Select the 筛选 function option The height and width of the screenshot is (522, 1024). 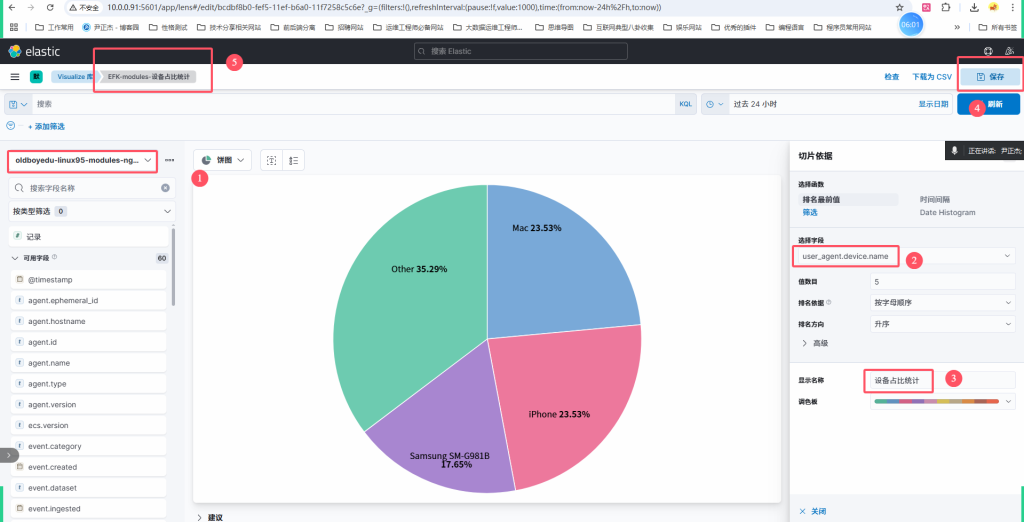point(810,212)
